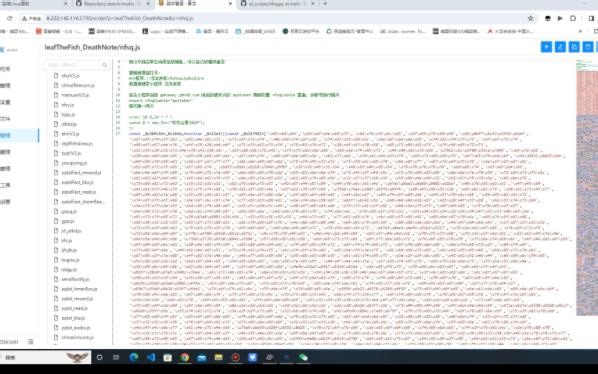Click the play-shaped extension icon in Chrome toolbar
598x374 pixels.
[560, 18]
